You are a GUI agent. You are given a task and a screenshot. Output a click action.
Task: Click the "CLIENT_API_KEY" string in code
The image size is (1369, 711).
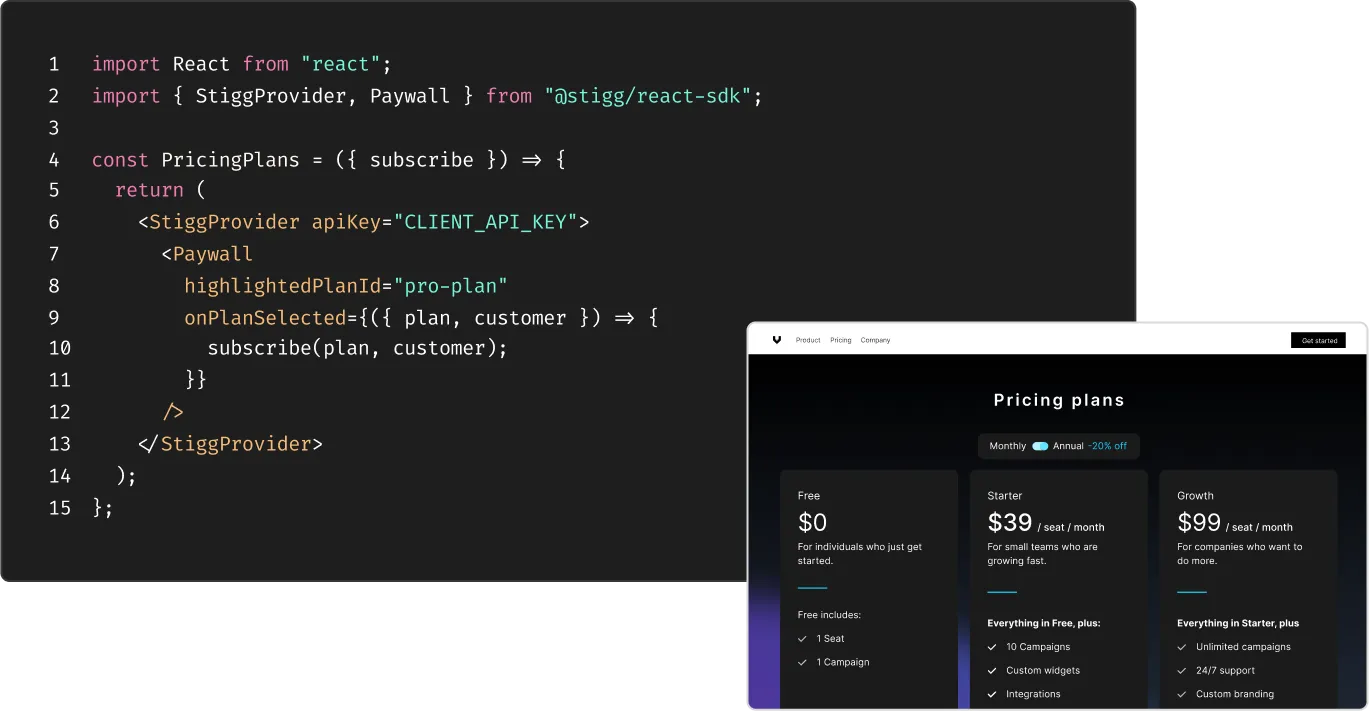tap(486, 222)
